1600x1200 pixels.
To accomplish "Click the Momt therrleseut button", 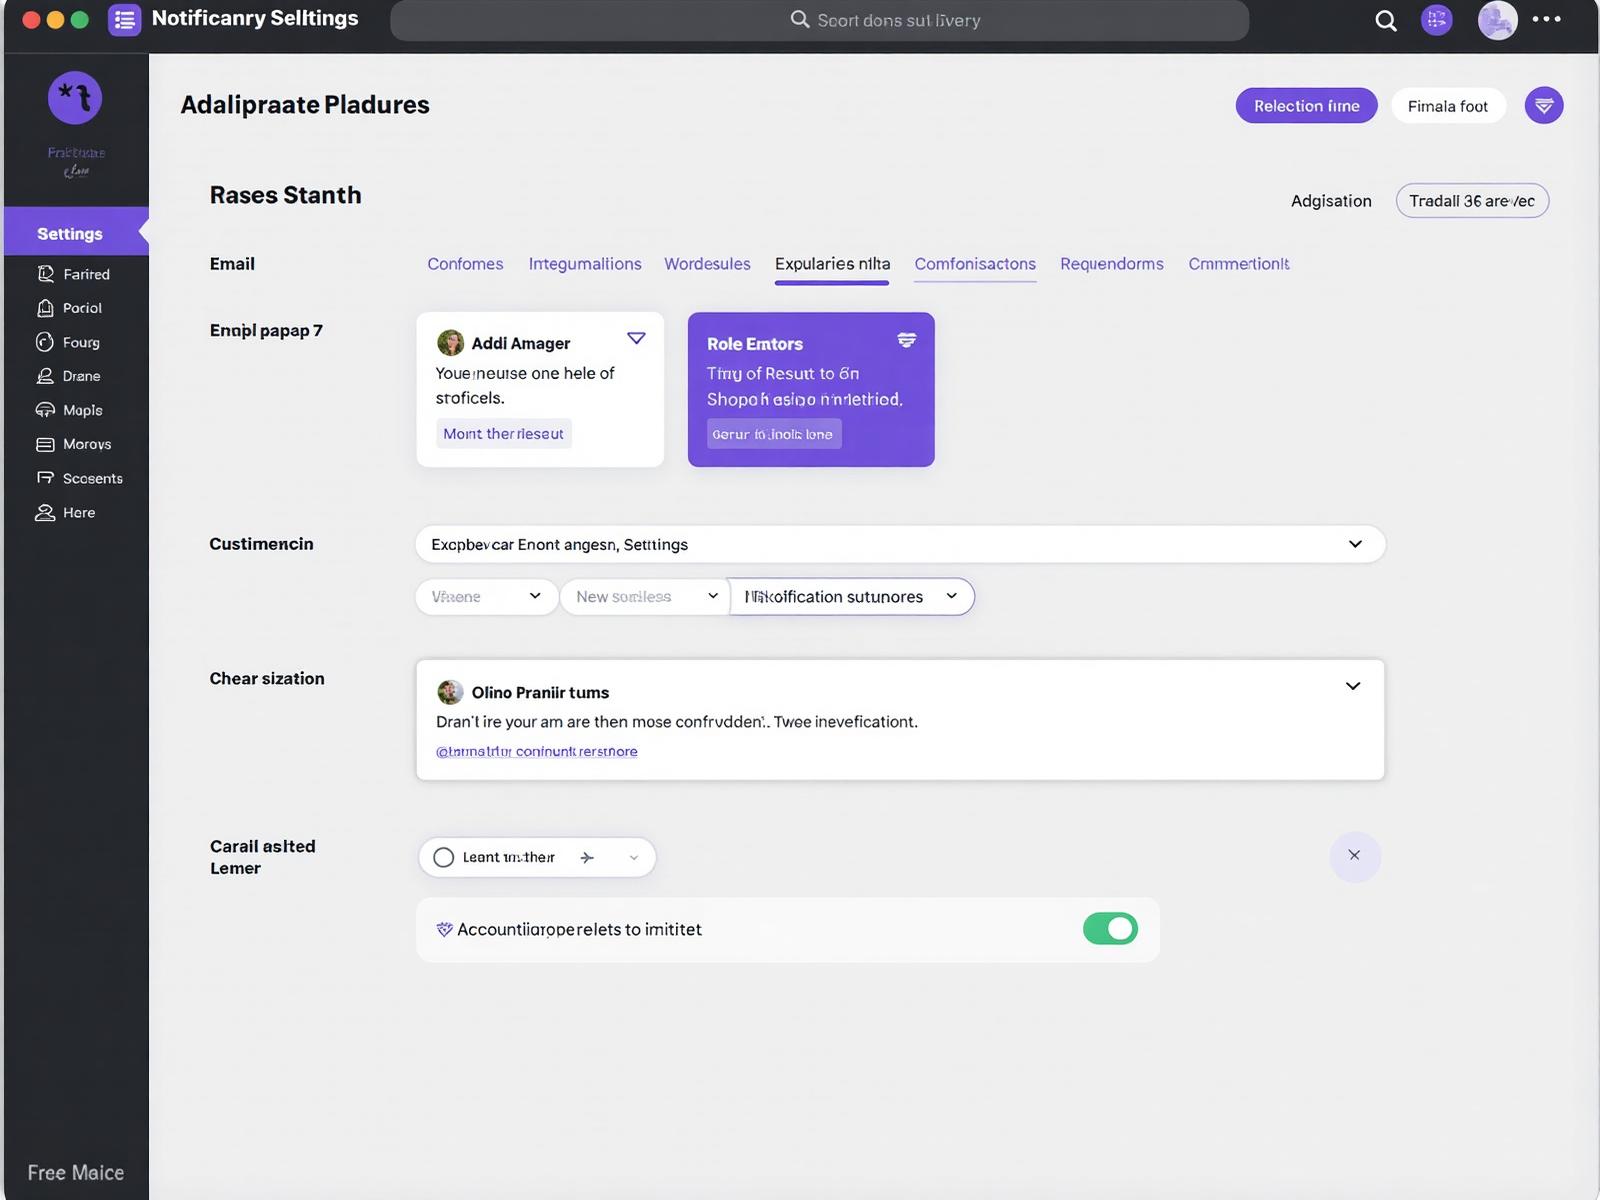I will click(503, 434).
